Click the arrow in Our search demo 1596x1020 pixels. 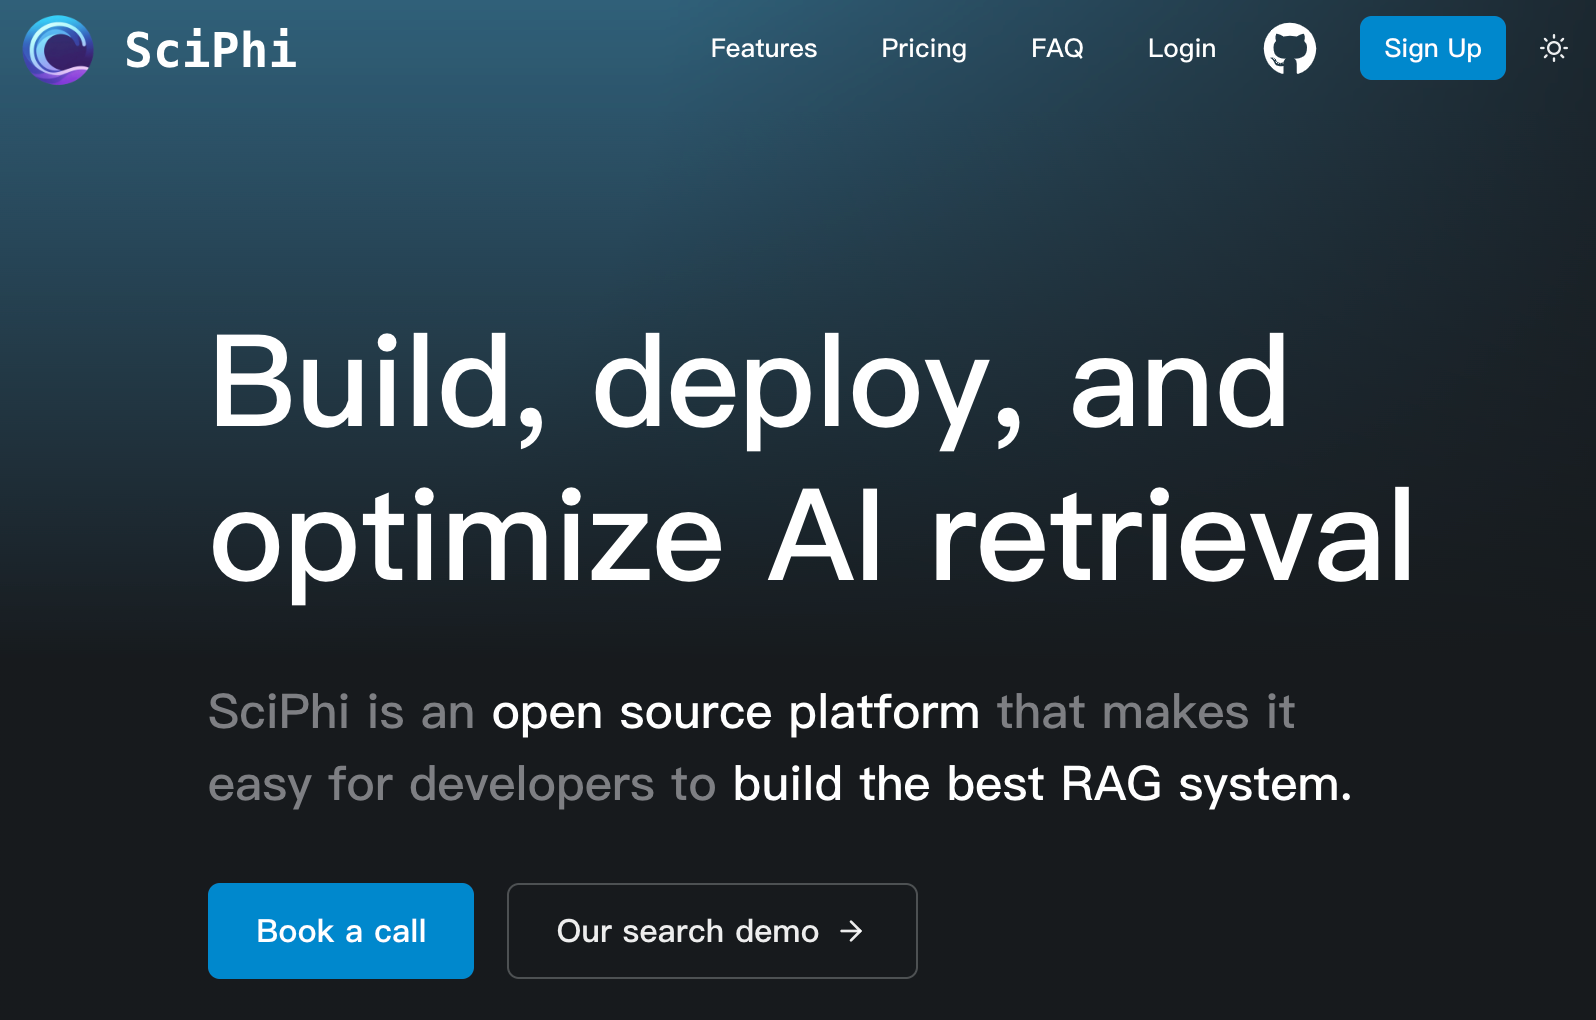[x=851, y=931]
